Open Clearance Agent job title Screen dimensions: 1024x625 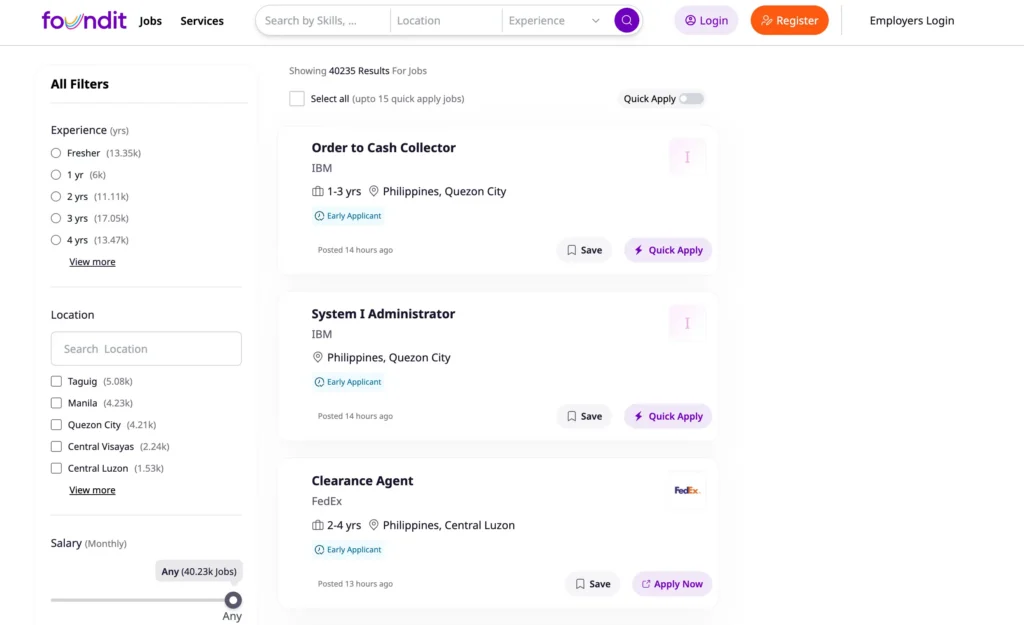point(362,481)
